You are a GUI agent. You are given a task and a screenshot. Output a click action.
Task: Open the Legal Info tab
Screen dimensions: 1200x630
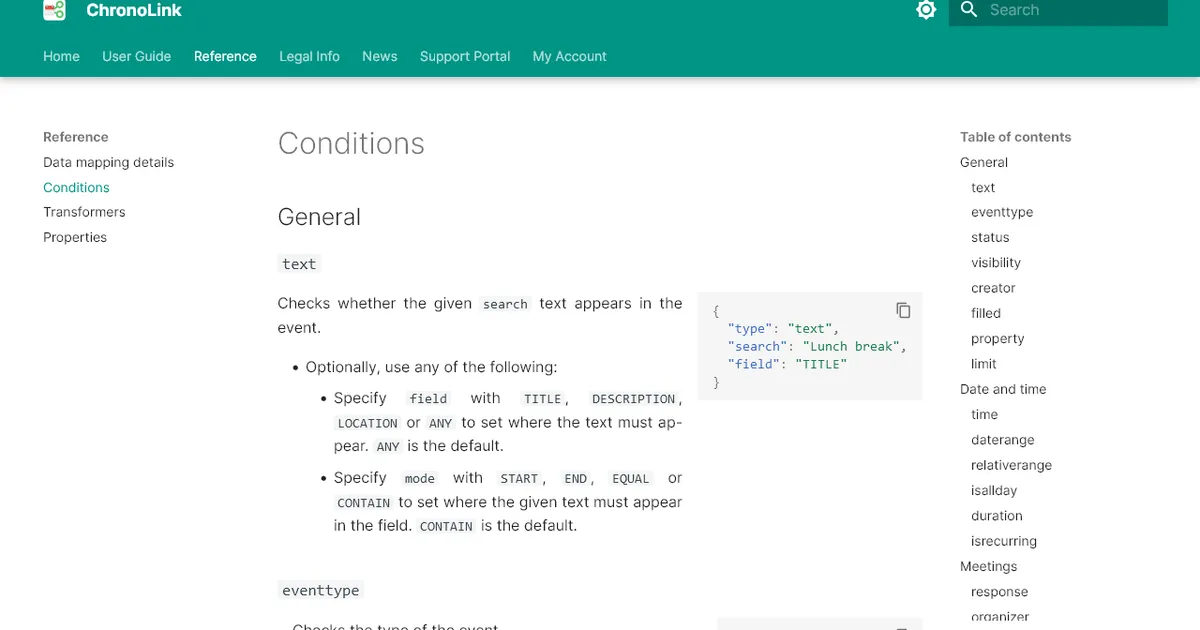pos(309,56)
